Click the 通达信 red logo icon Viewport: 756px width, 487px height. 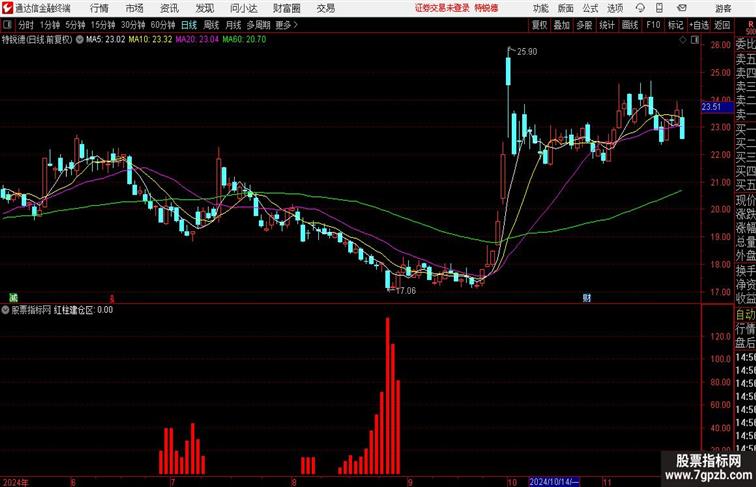(7, 8)
